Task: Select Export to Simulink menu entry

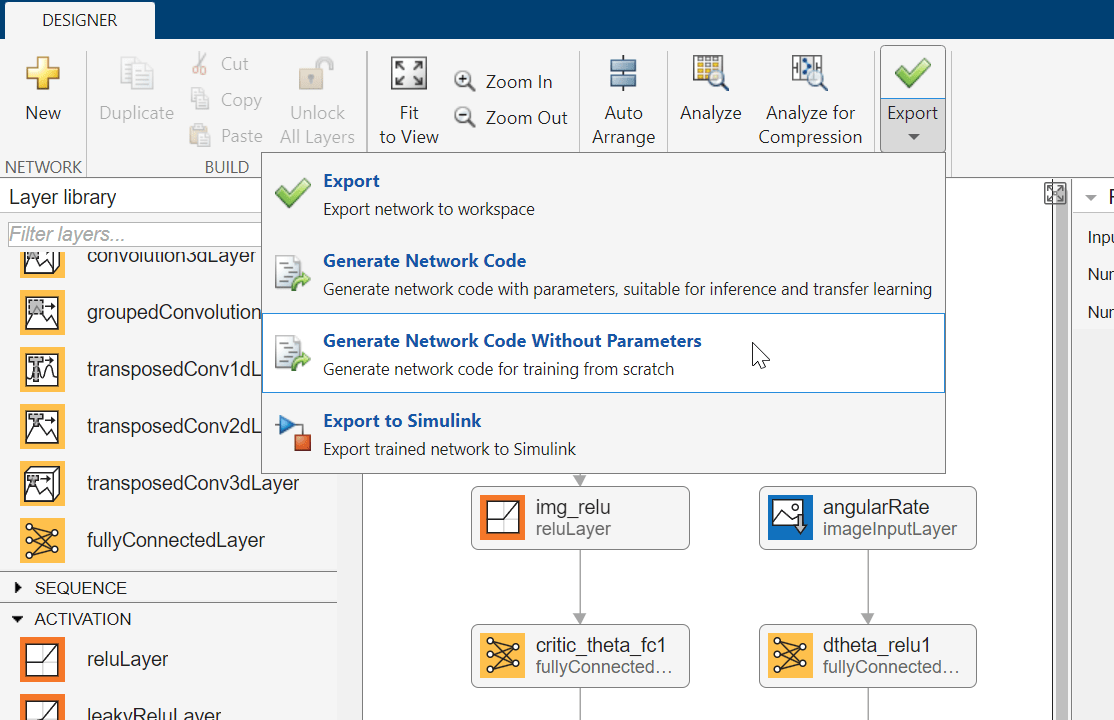Action: click(402, 421)
